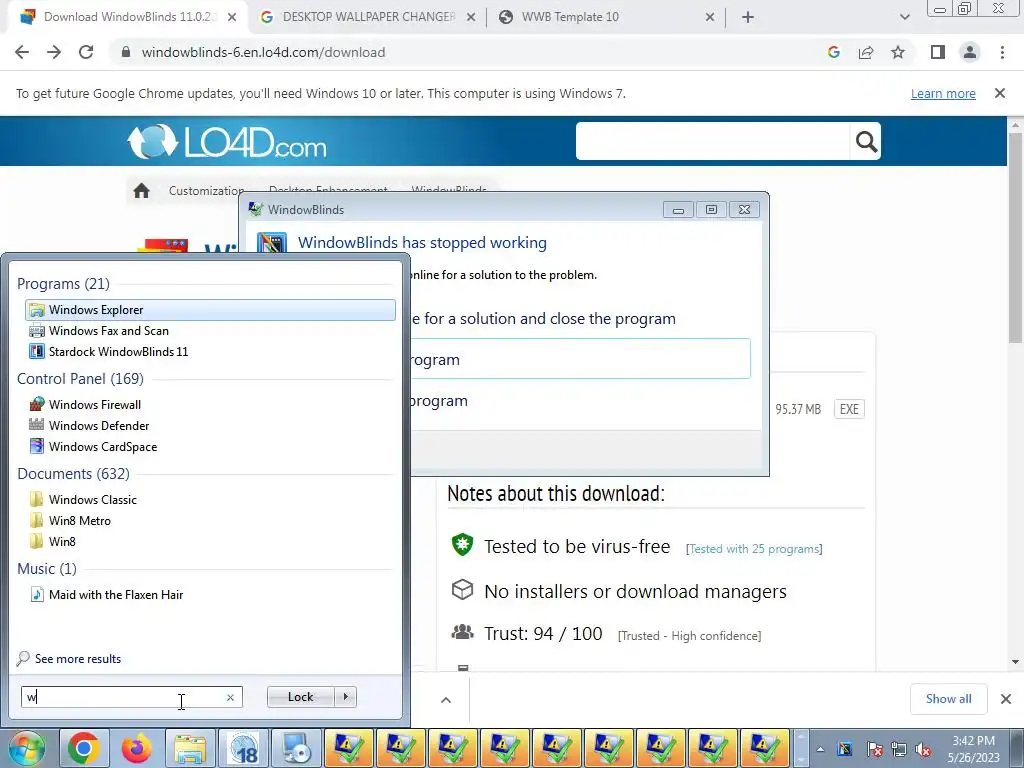
Task: Click Tested with 25 programs link
Action: point(754,549)
